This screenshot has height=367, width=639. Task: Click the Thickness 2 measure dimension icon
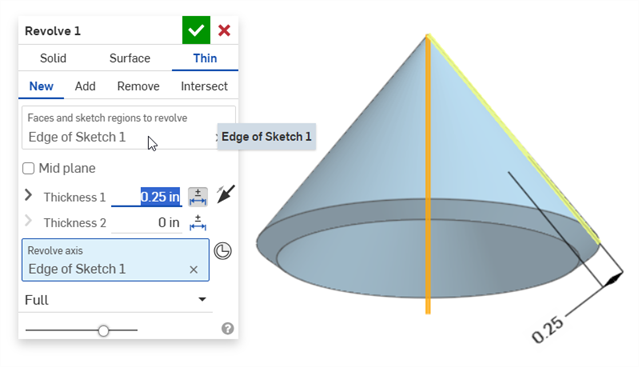198,223
